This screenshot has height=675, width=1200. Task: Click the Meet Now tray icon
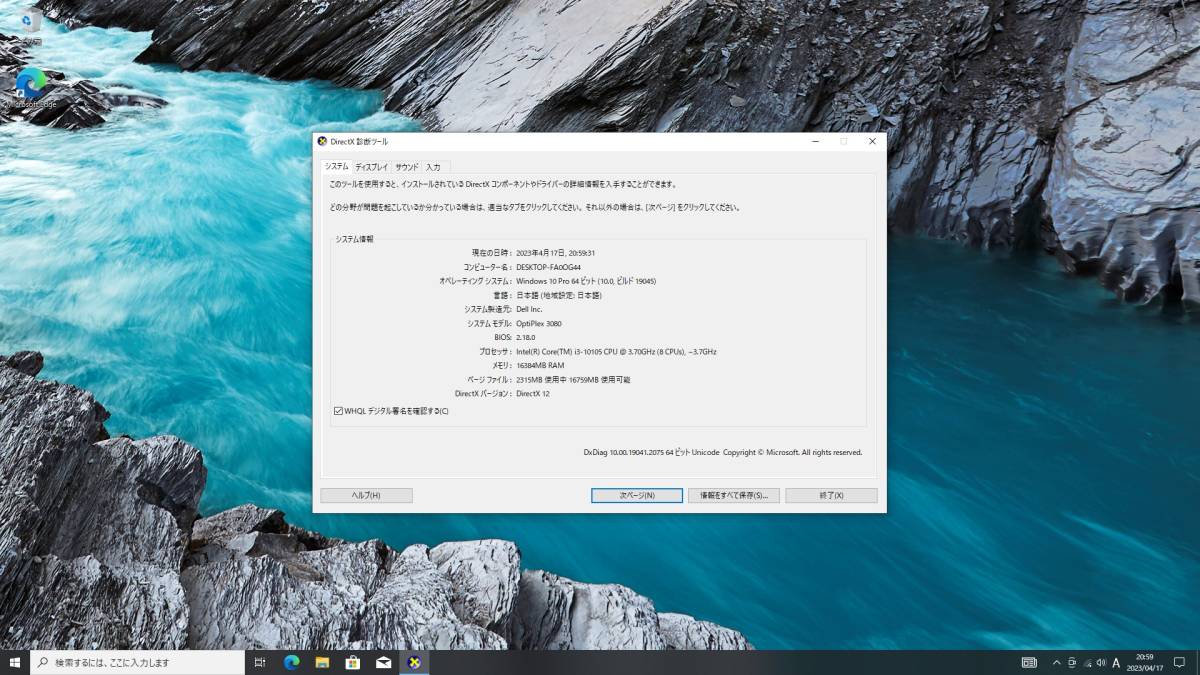[x=1072, y=662]
